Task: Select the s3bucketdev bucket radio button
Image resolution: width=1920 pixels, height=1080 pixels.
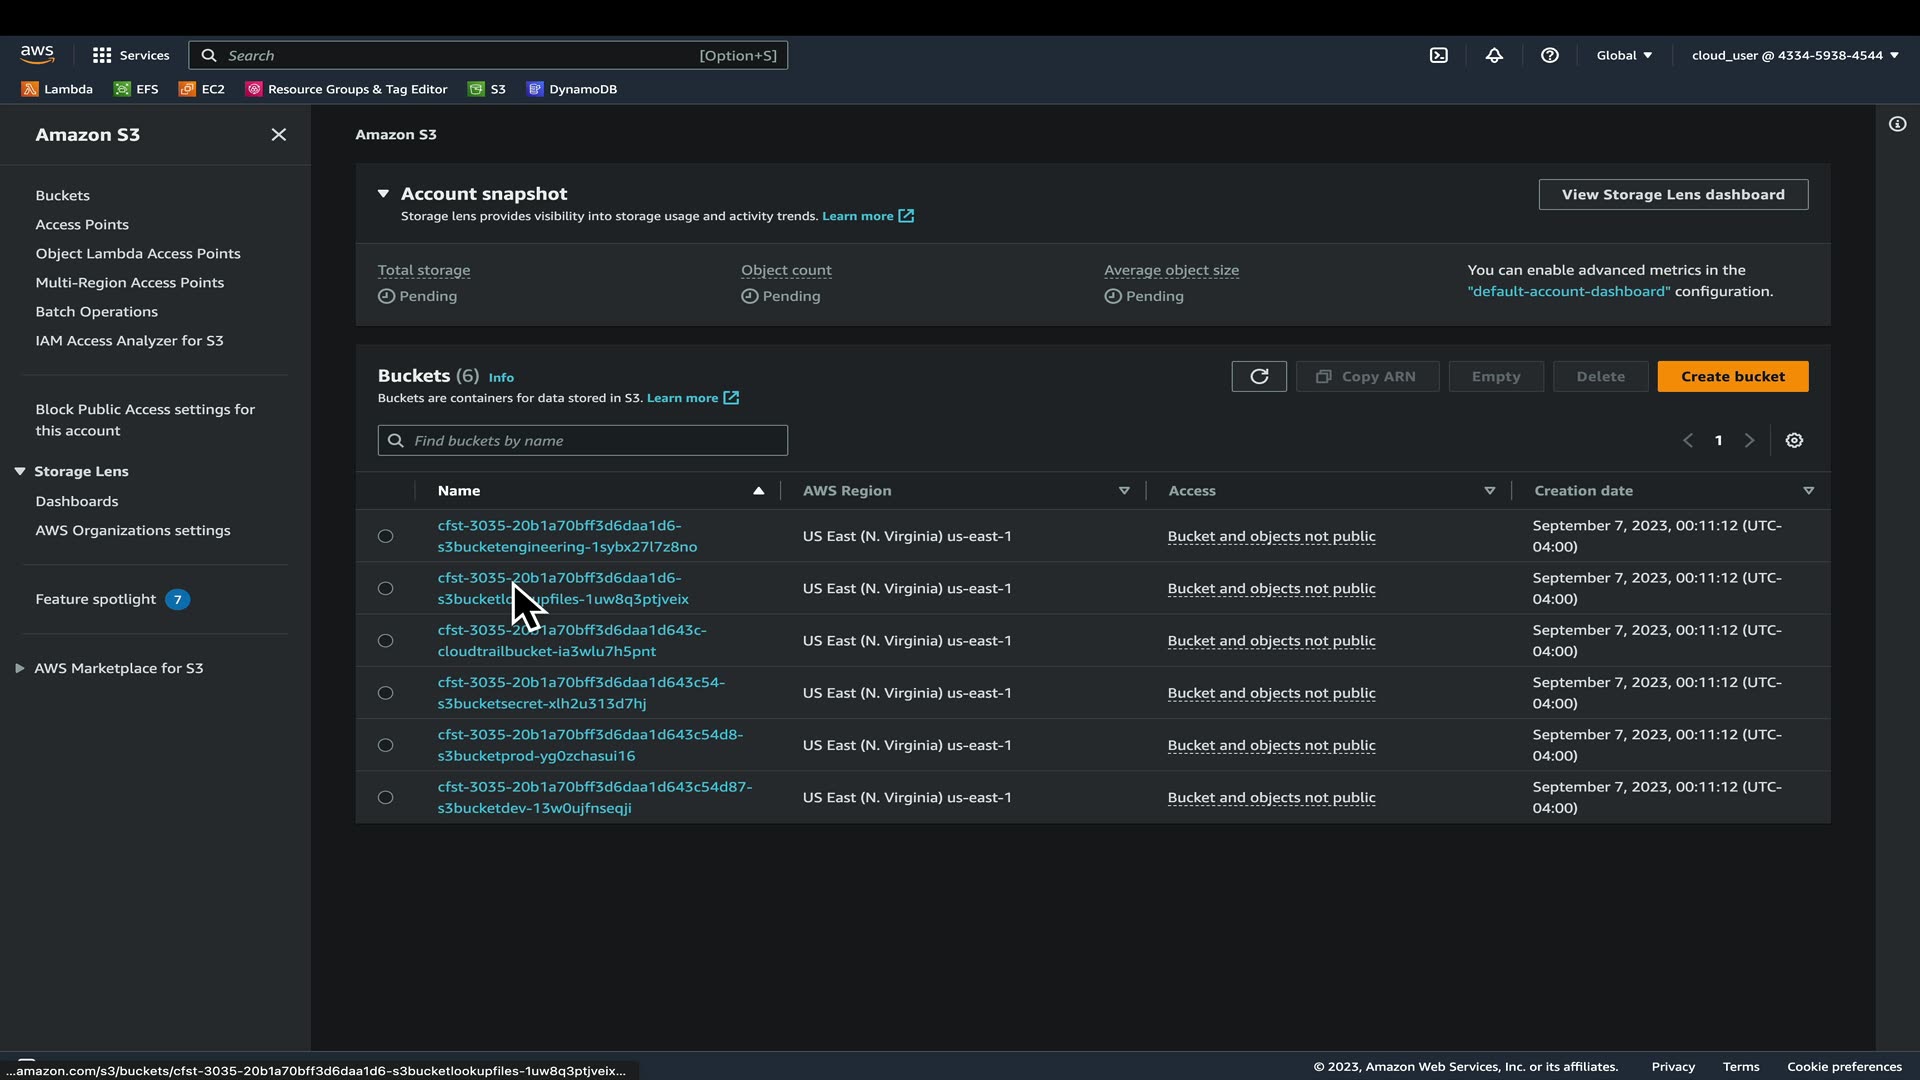Action: 385,798
